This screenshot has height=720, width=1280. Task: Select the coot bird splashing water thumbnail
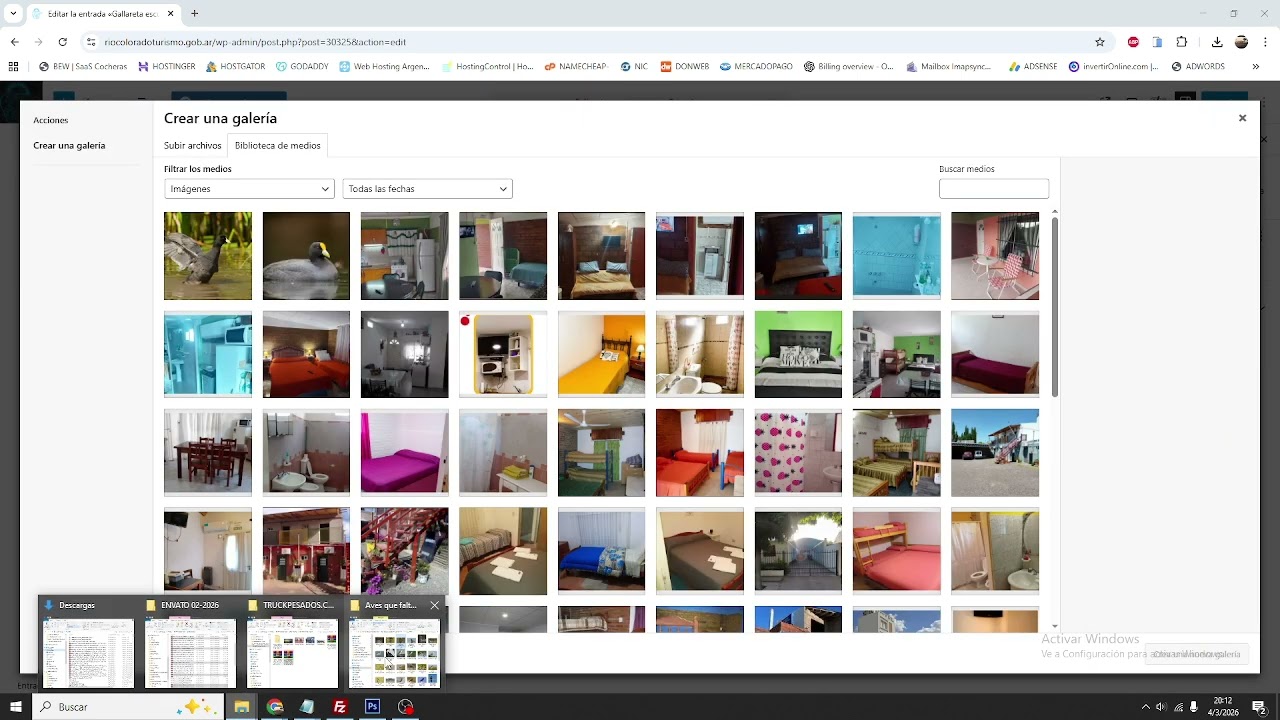point(208,256)
